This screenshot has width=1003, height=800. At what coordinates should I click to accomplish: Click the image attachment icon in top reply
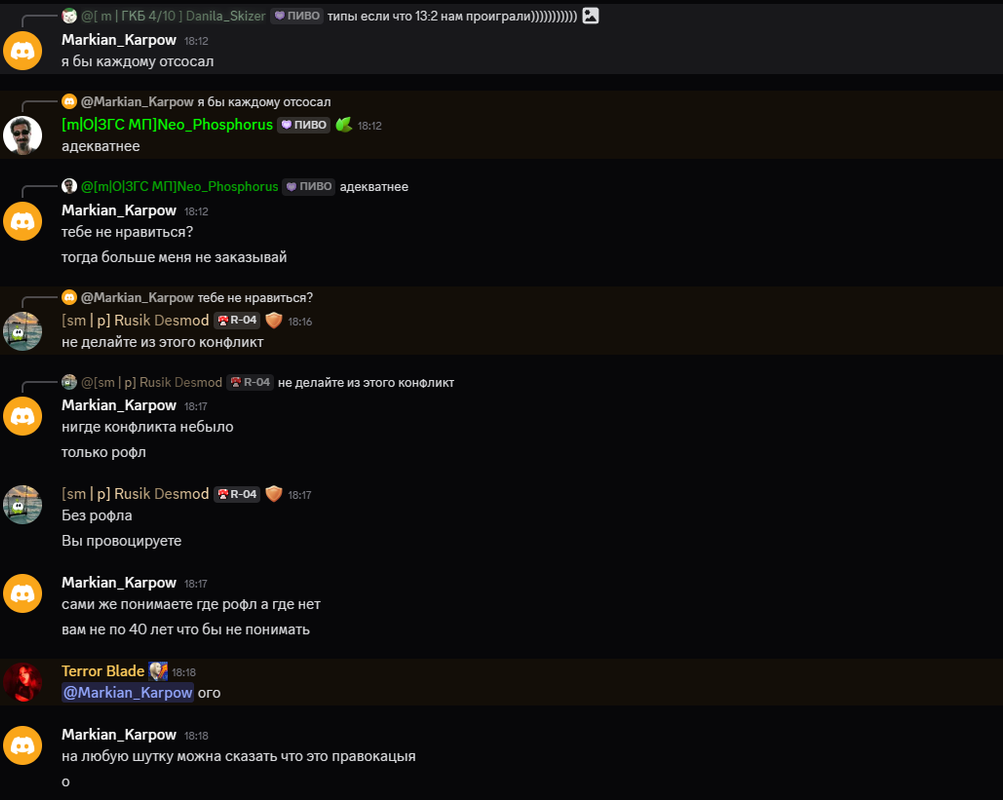click(x=590, y=16)
